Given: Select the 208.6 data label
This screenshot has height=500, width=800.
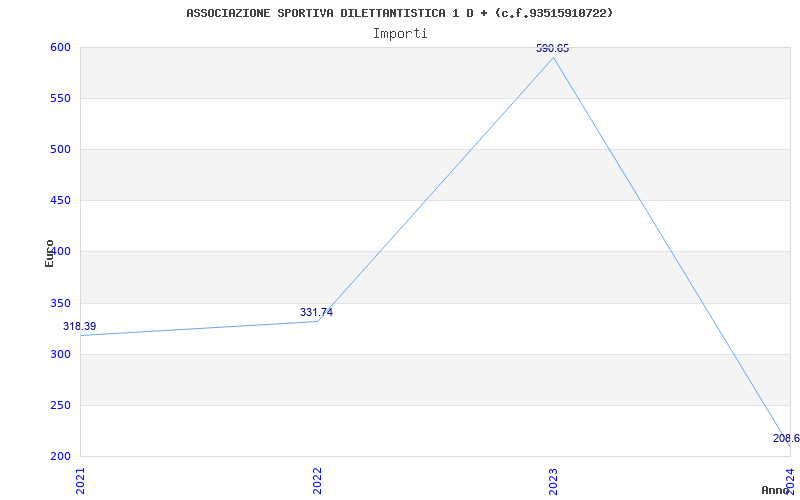Looking at the screenshot, I should 786,438.
